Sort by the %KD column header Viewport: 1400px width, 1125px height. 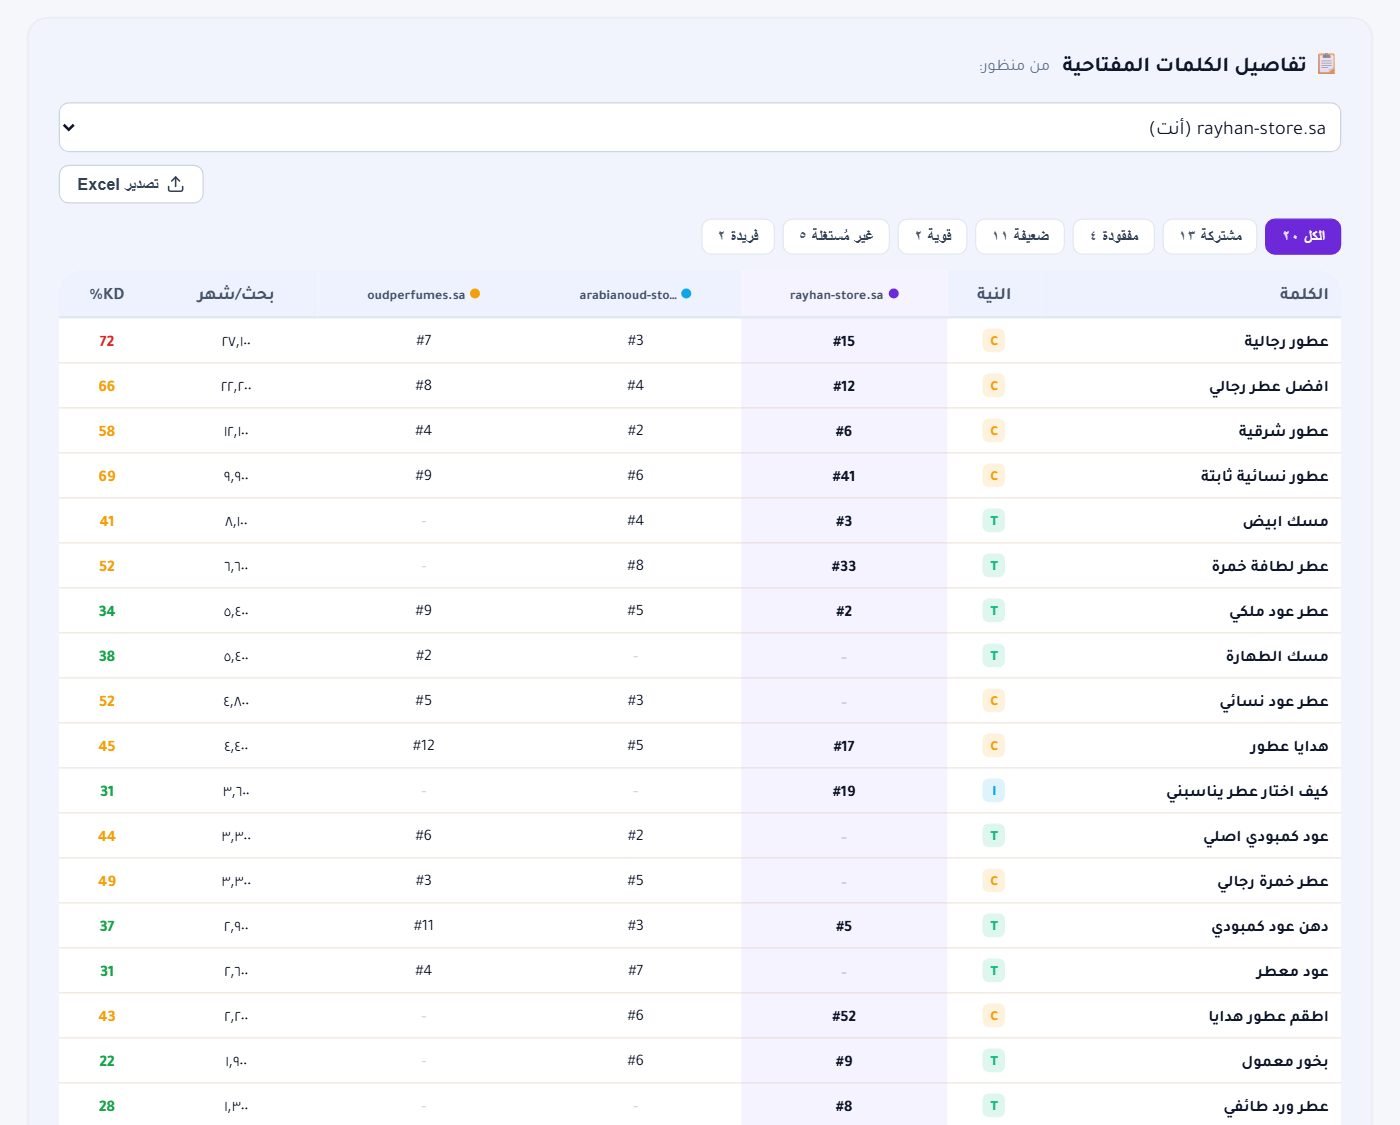(x=107, y=294)
